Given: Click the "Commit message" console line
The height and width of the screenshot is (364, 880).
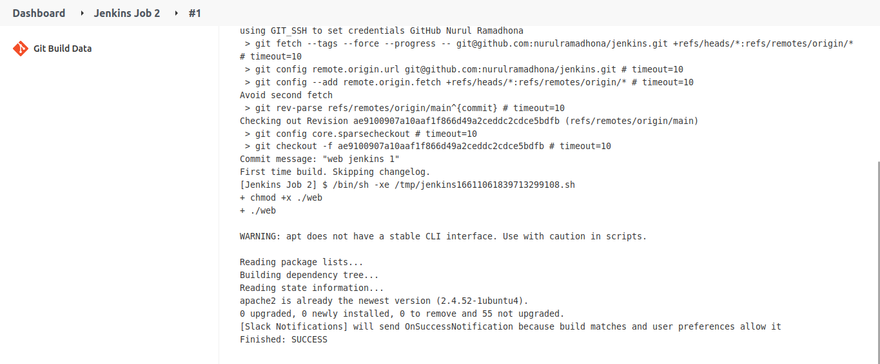Looking at the screenshot, I should 319,159.
